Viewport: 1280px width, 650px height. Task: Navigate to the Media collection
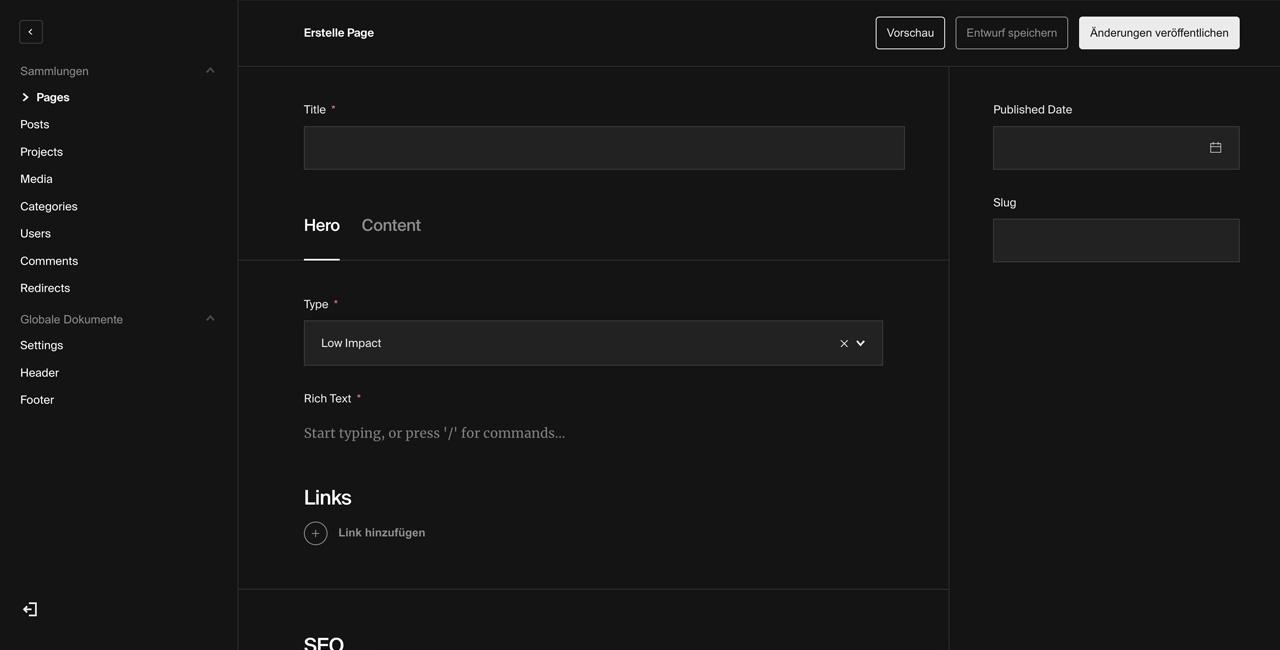pos(36,178)
